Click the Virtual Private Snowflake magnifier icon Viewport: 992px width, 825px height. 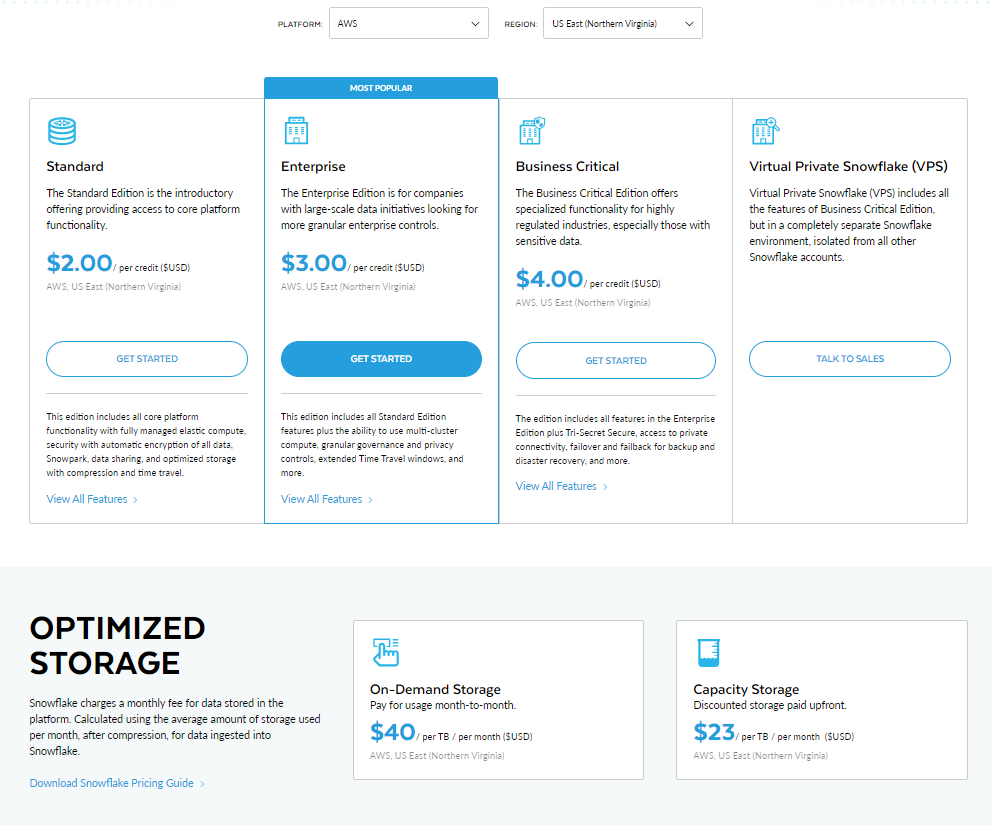tap(764, 130)
